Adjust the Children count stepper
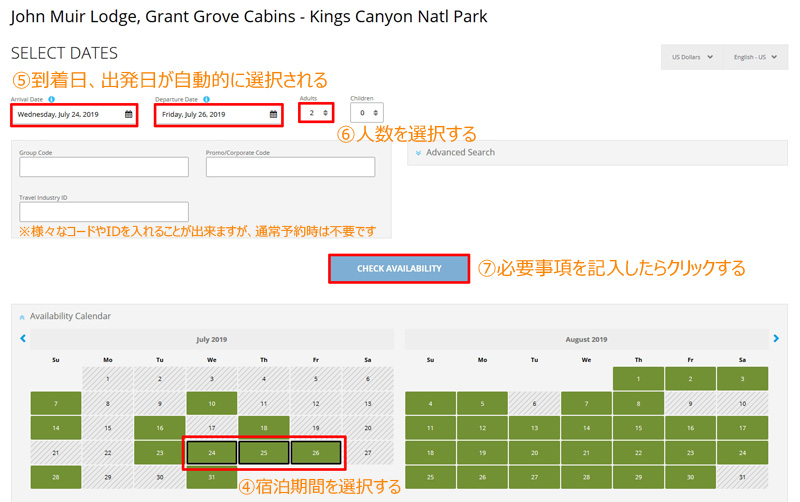Image resolution: width=800 pixels, height=502 pixels. point(376,113)
